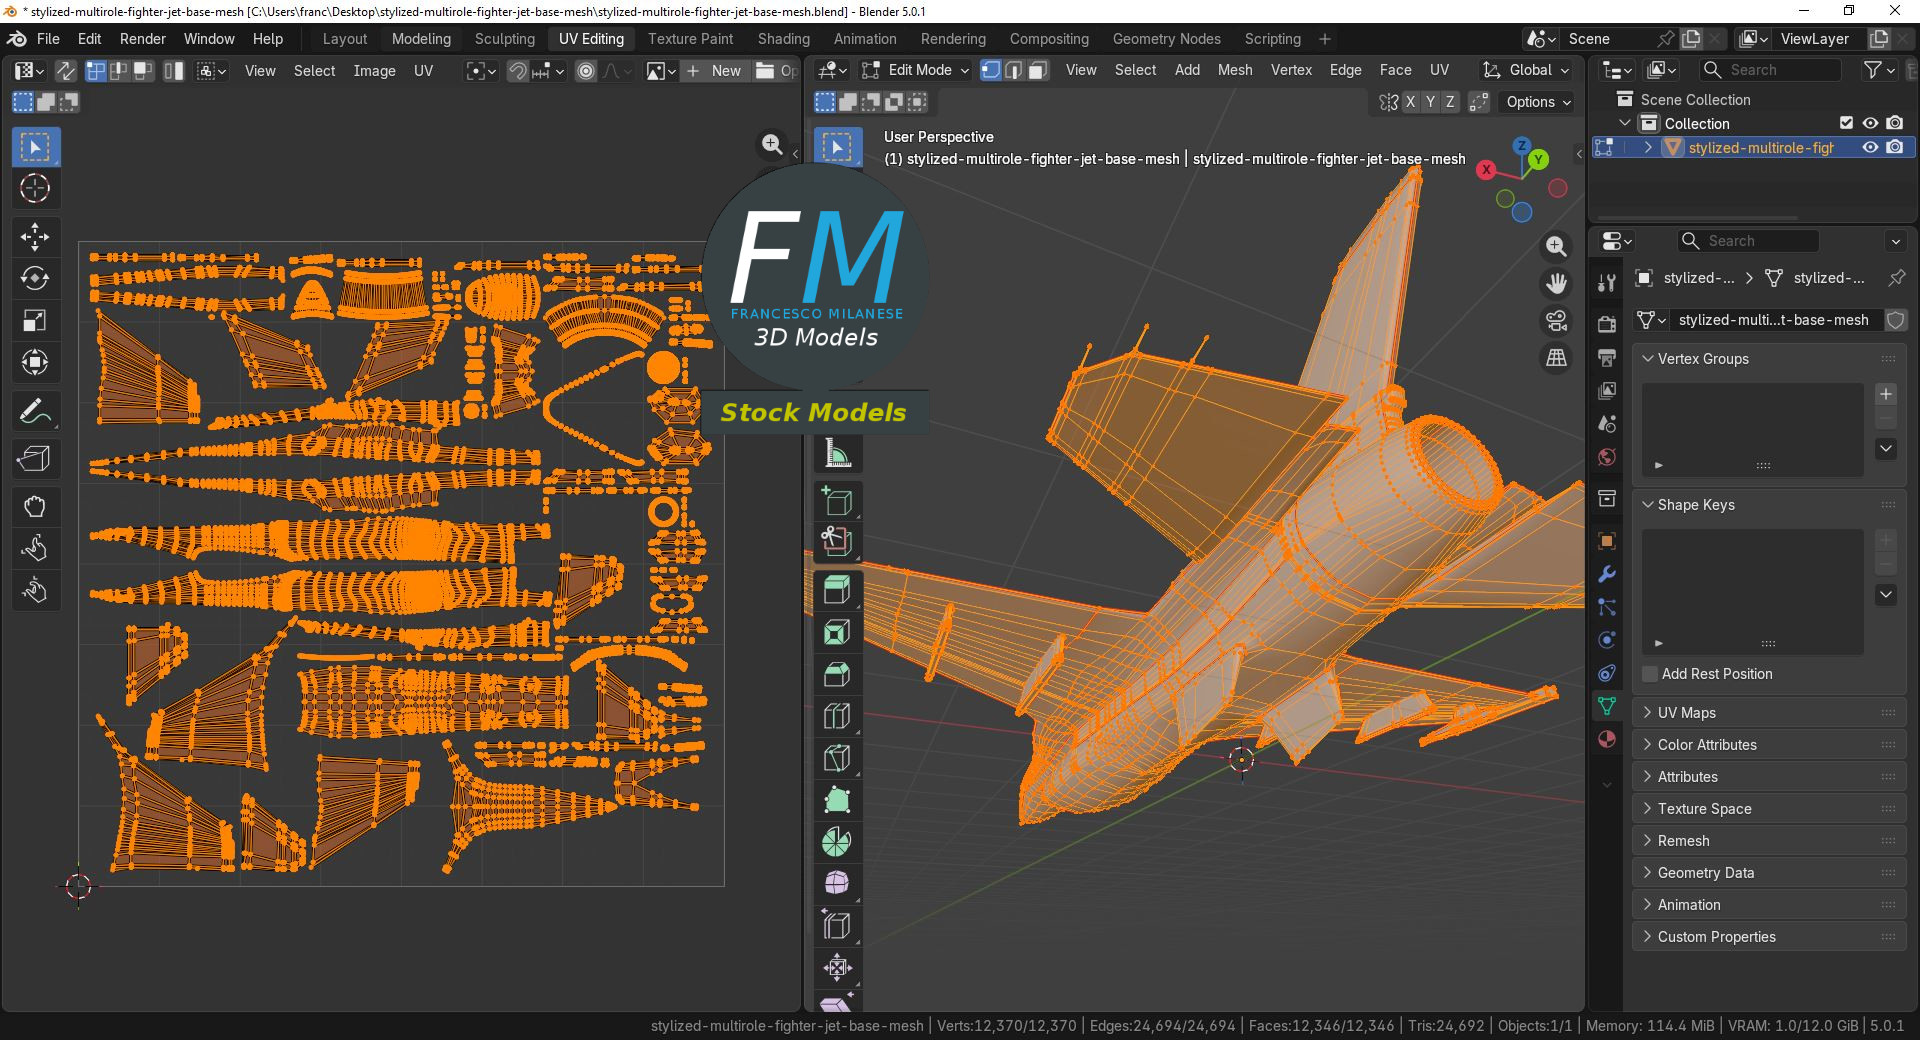Toggle fake user shield for mesh data
This screenshot has height=1040, width=1920.
tap(1895, 320)
